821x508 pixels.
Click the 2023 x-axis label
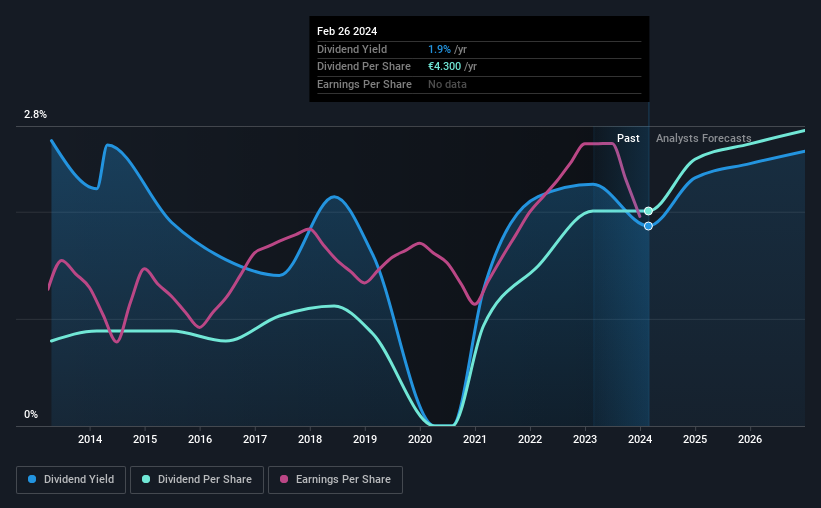(x=585, y=439)
